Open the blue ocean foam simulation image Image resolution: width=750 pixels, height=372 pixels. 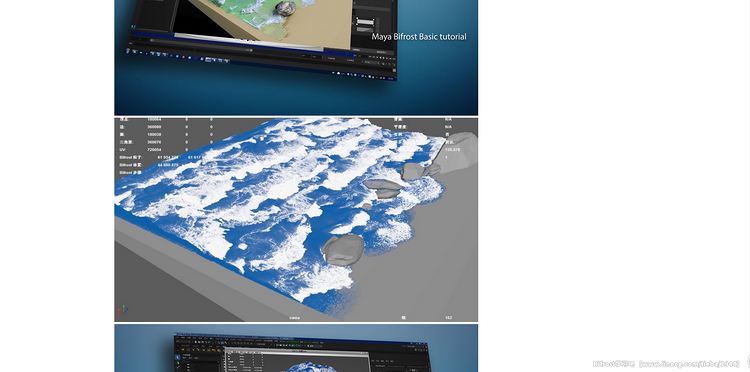click(x=296, y=219)
